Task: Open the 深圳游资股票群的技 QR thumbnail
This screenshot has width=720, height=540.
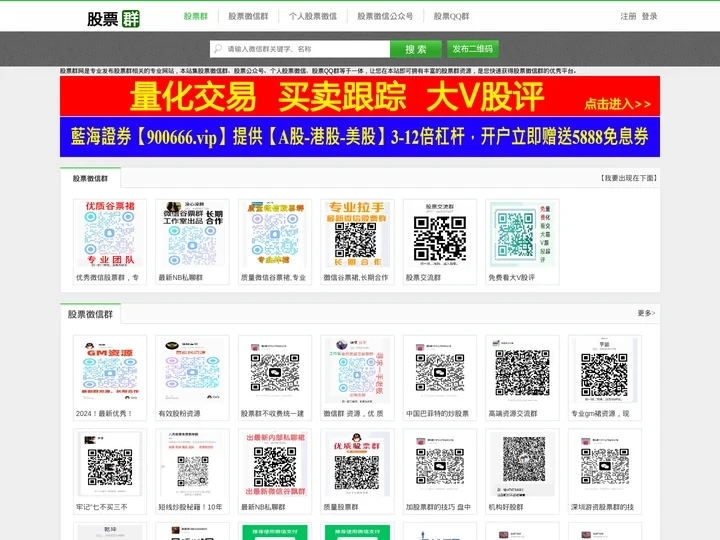Action: pyautogui.click(x=604, y=464)
